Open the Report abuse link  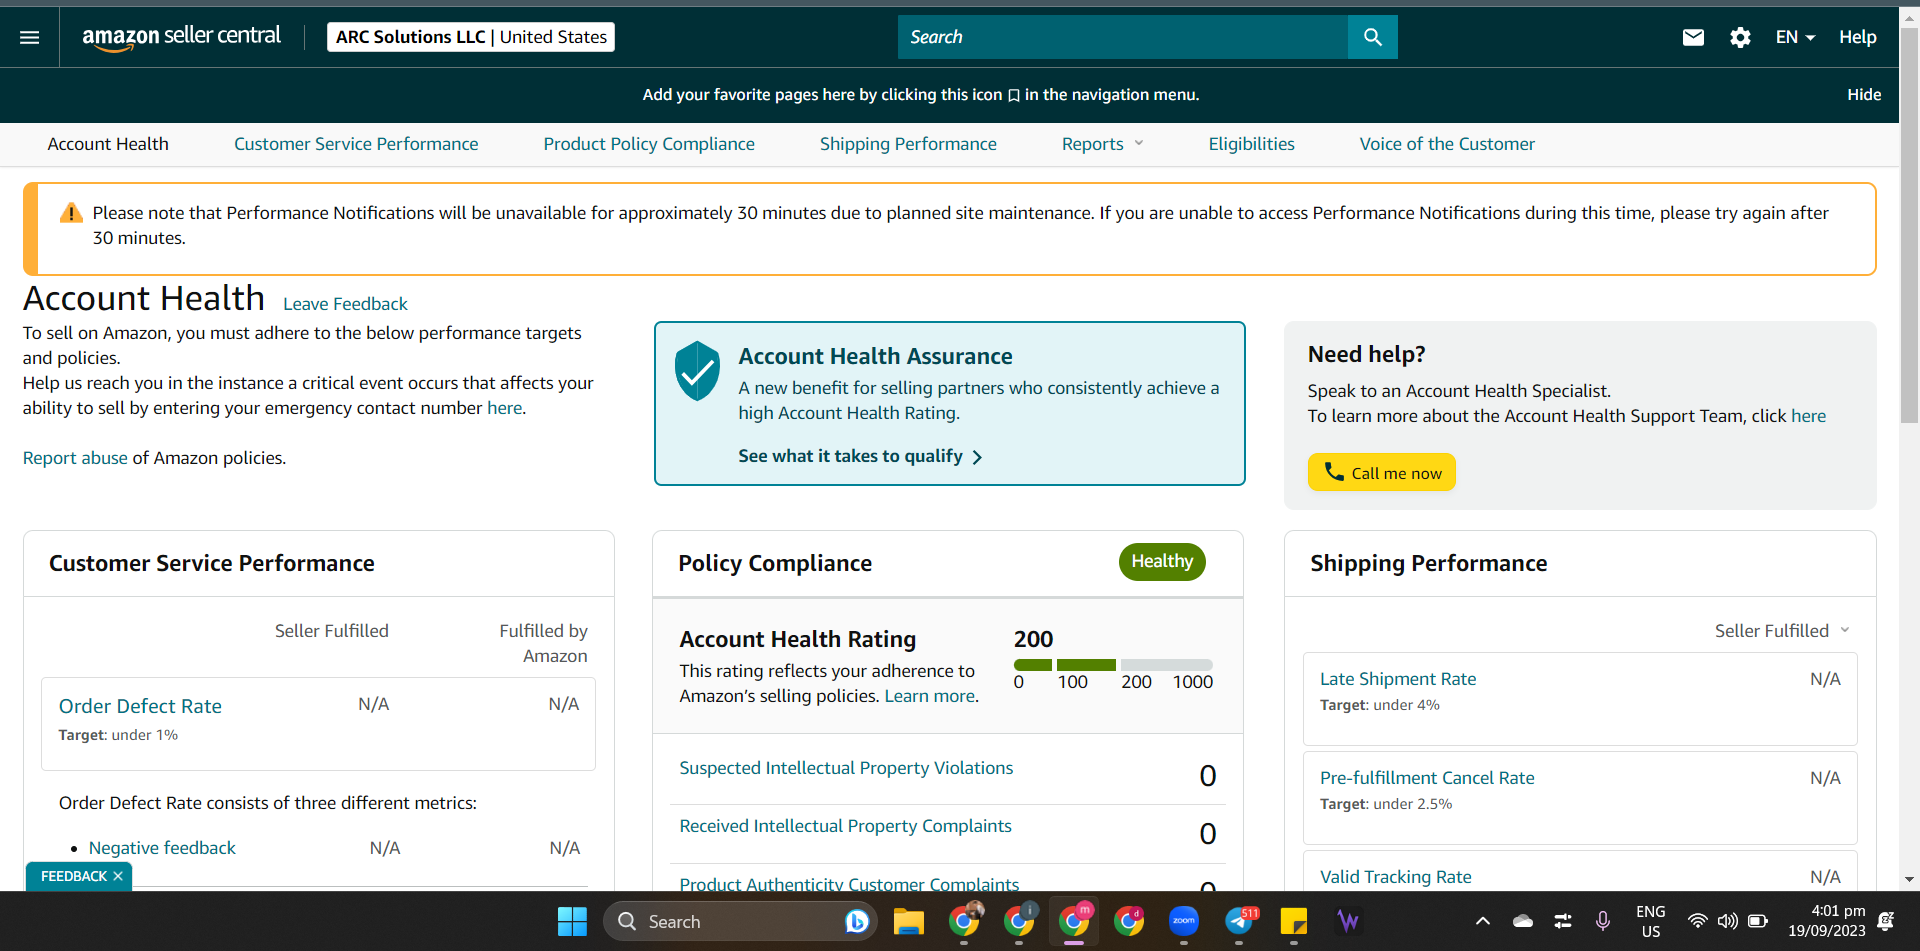coord(75,458)
